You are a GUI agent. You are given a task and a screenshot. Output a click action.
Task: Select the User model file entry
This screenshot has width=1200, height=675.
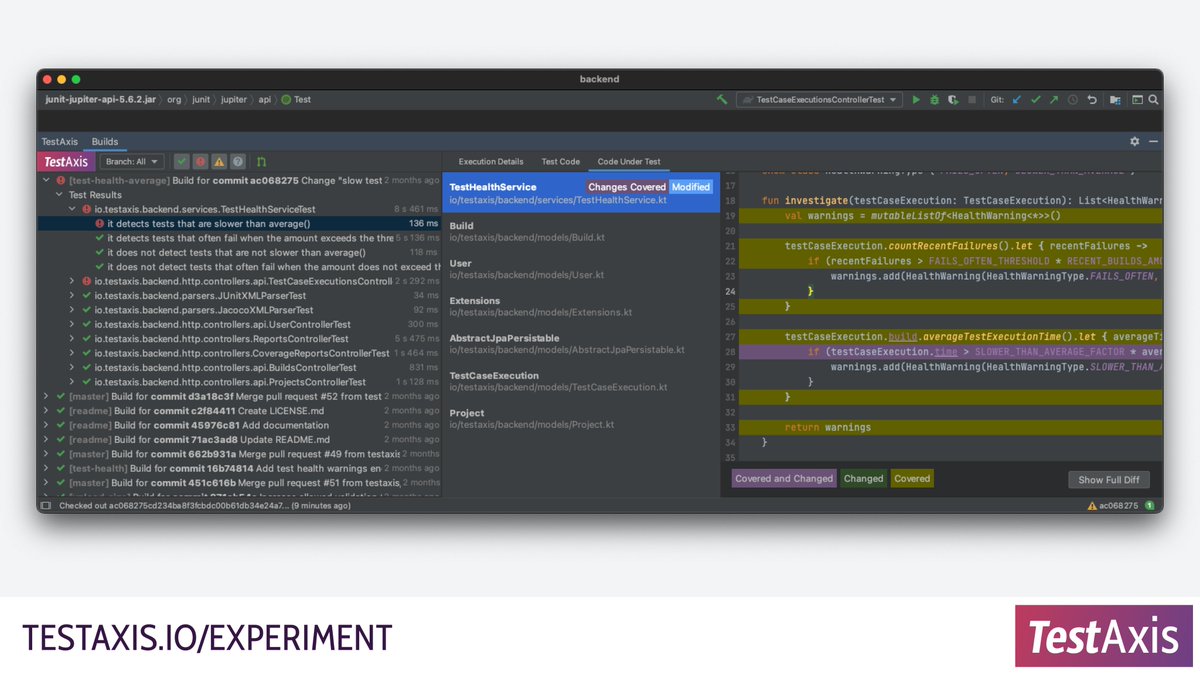click(581, 269)
